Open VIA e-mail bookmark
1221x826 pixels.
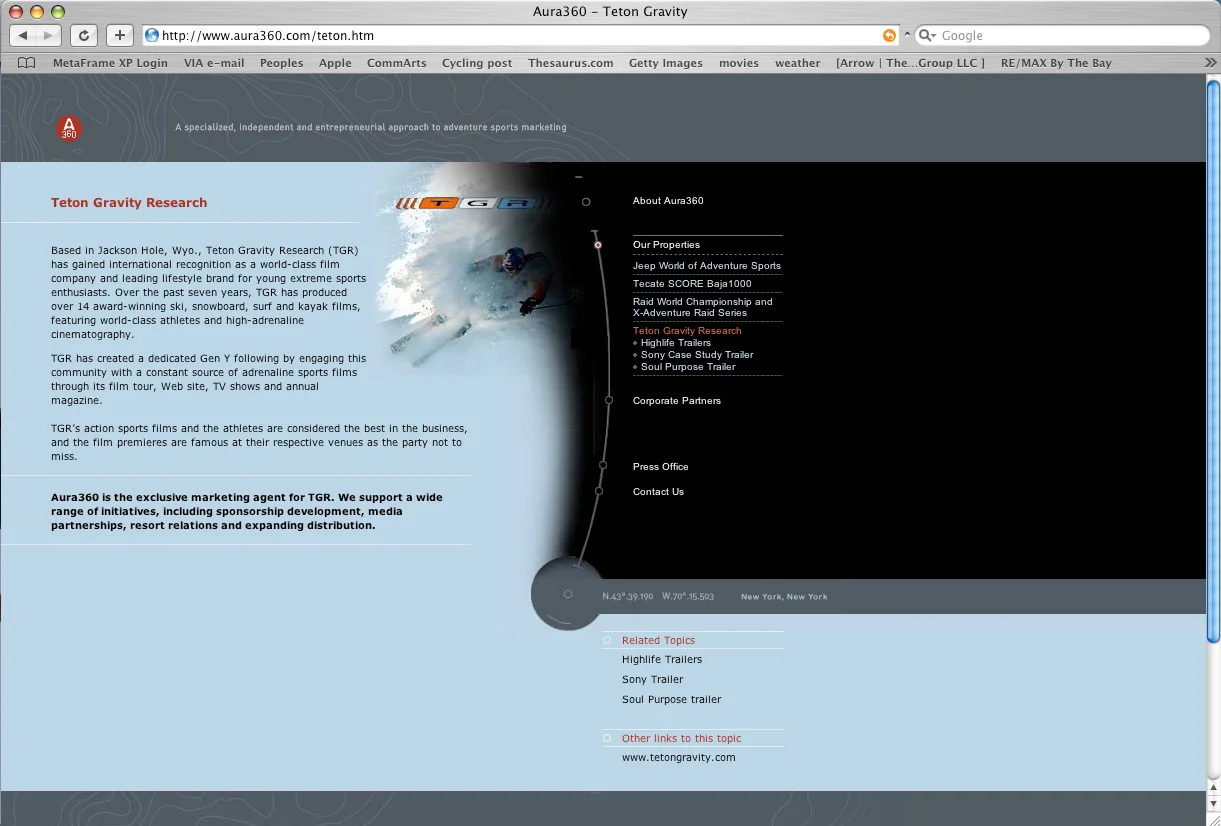[214, 63]
